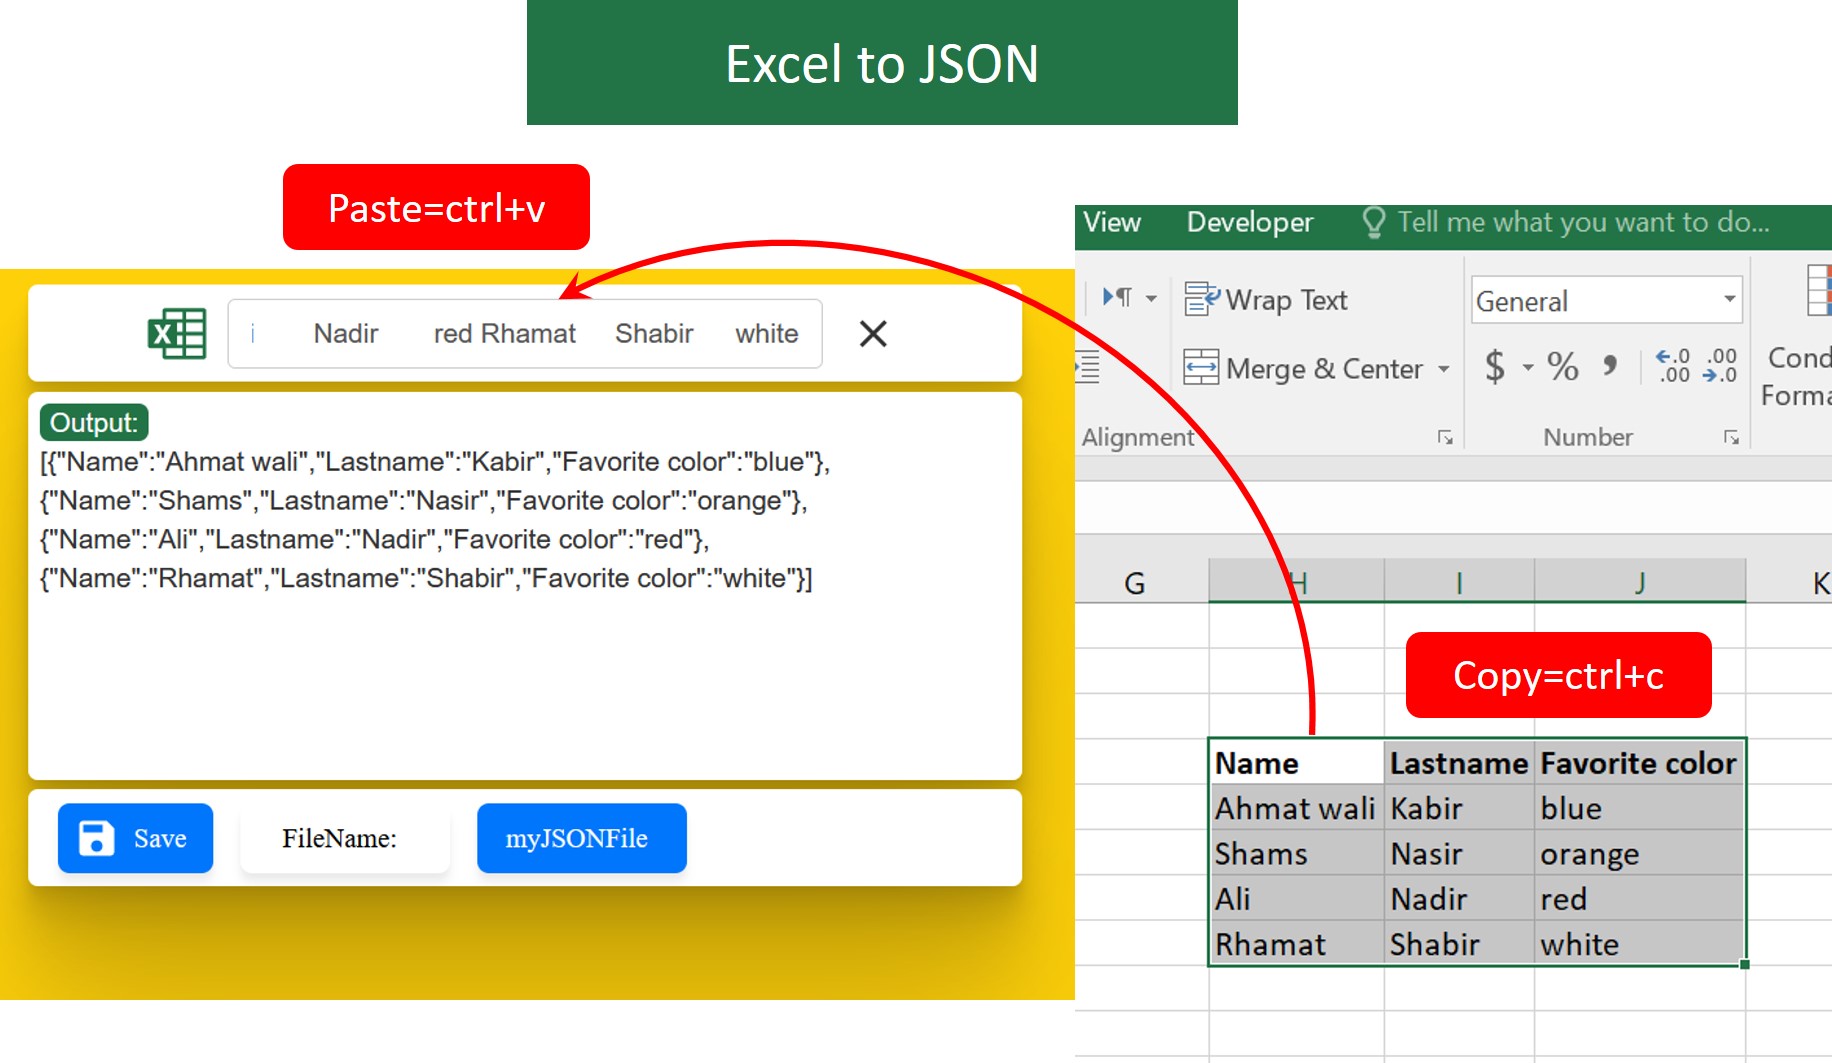This screenshot has width=1832, height=1063.
Task: Open Number group dialog launcher
Action: click(1731, 437)
